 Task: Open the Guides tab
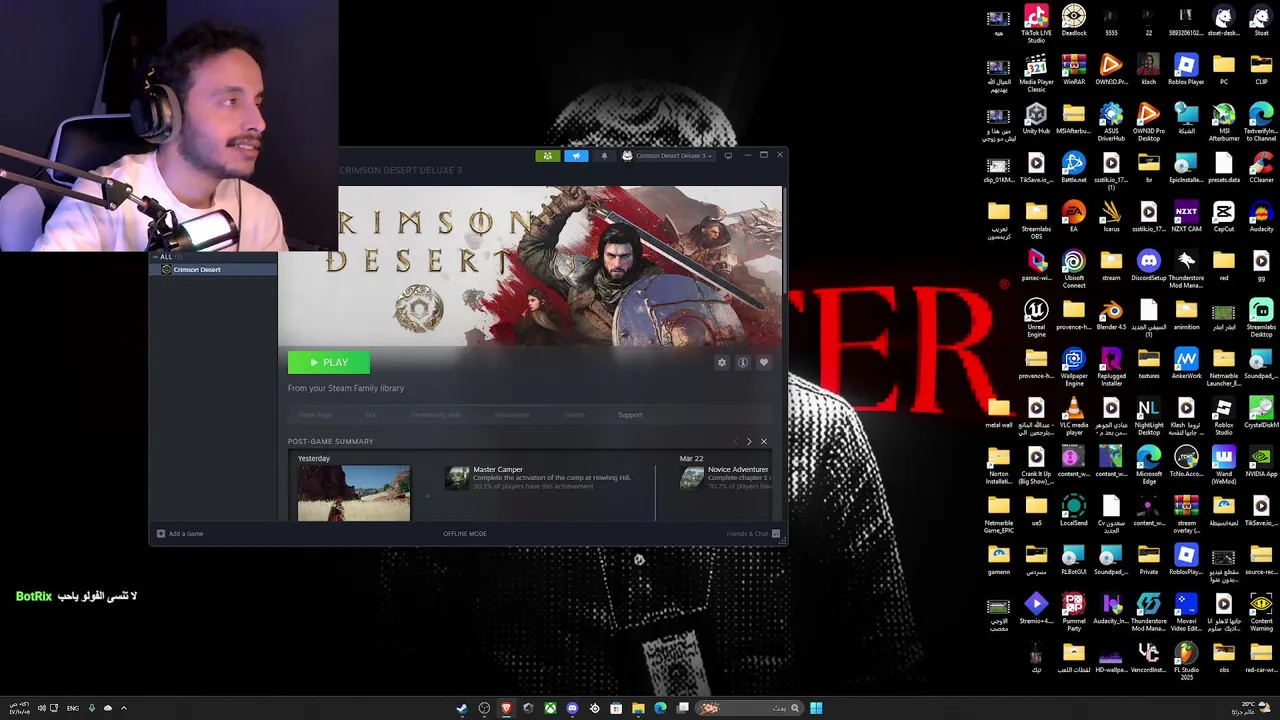click(x=574, y=414)
